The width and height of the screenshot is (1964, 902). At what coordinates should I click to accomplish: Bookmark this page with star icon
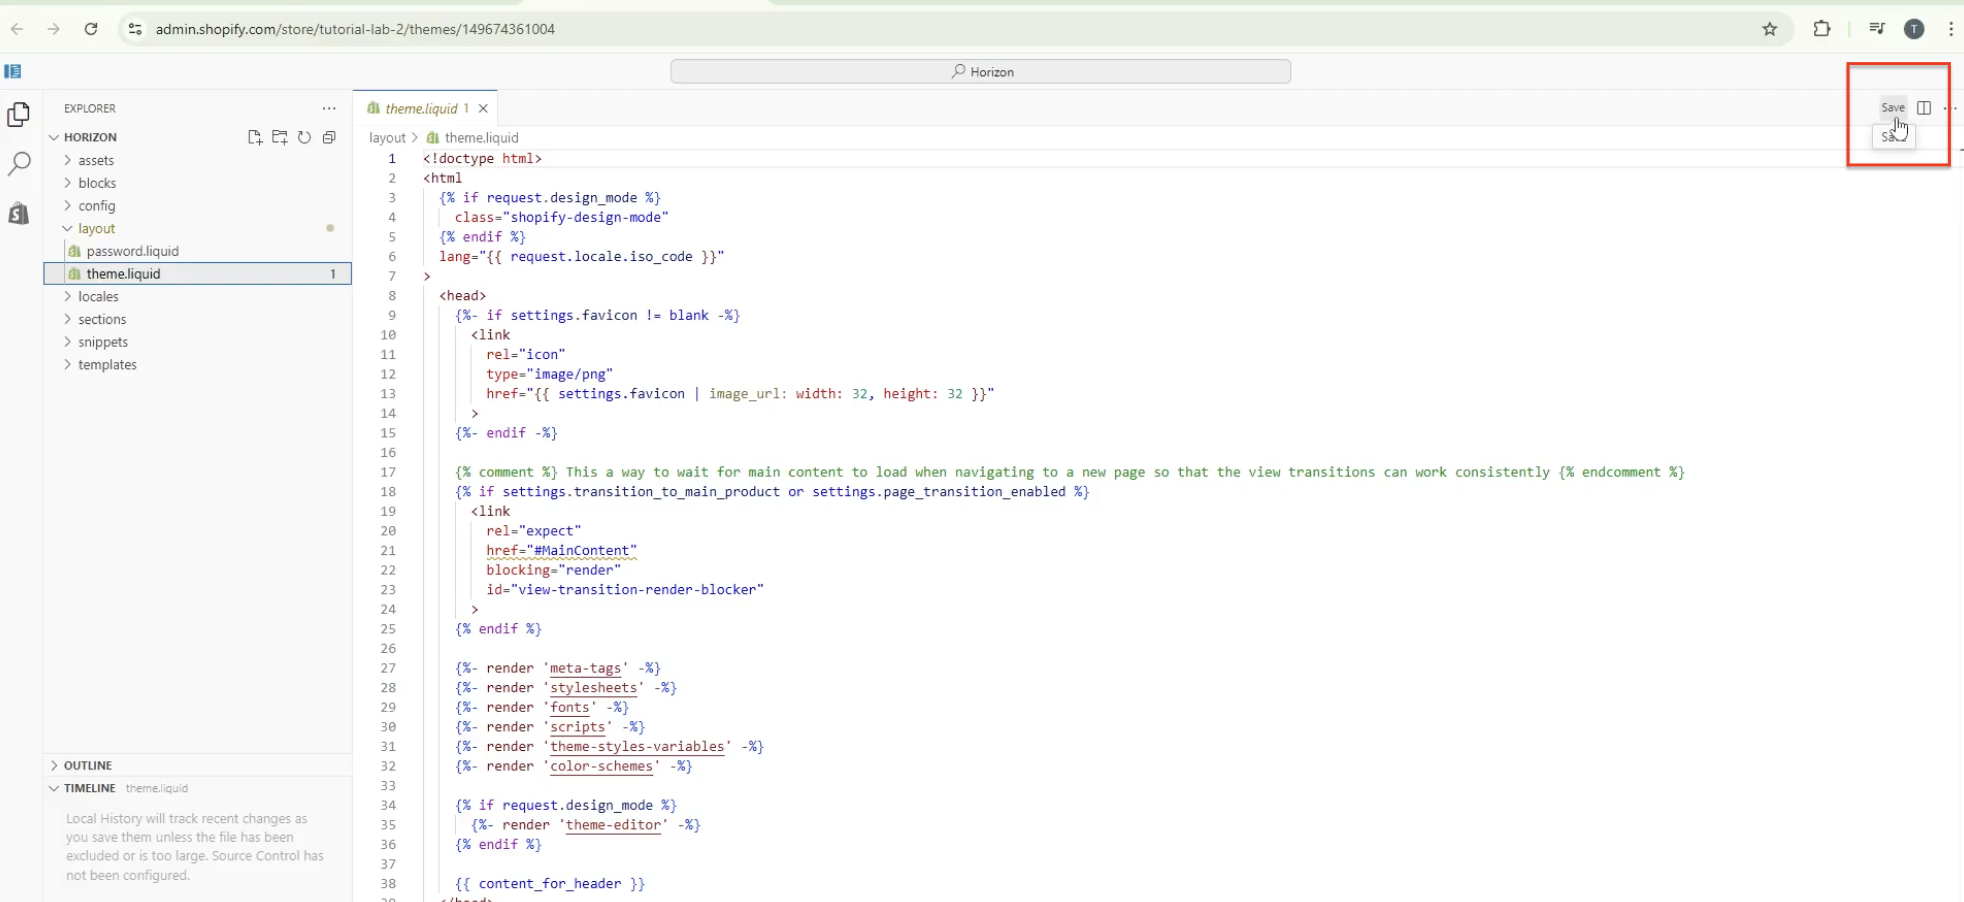coord(1770,29)
